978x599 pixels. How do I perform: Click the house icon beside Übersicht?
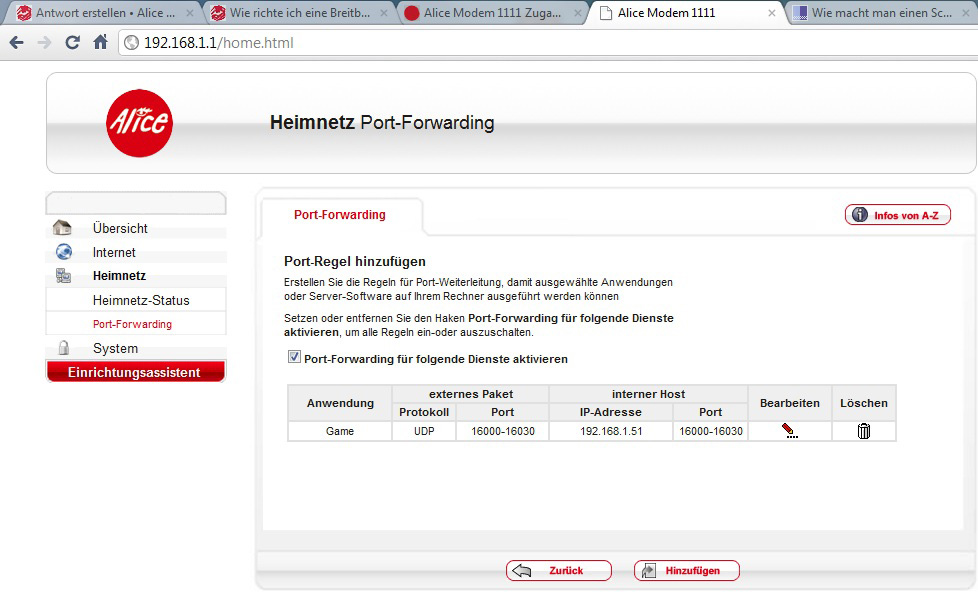pos(63,228)
